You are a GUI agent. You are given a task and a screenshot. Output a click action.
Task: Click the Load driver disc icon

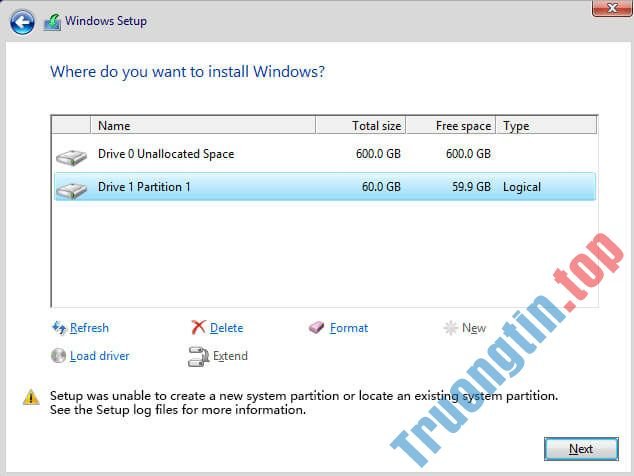58,356
